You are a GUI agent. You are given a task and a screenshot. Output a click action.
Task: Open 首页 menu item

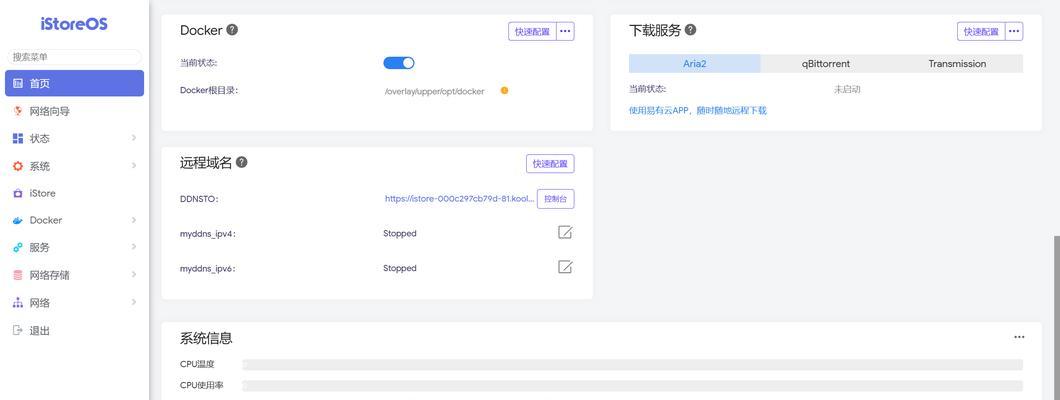point(74,83)
